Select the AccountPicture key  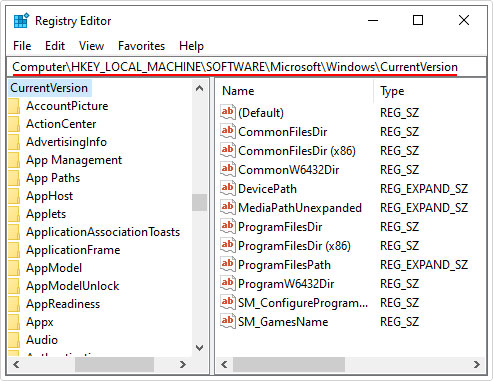pos(67,106)
